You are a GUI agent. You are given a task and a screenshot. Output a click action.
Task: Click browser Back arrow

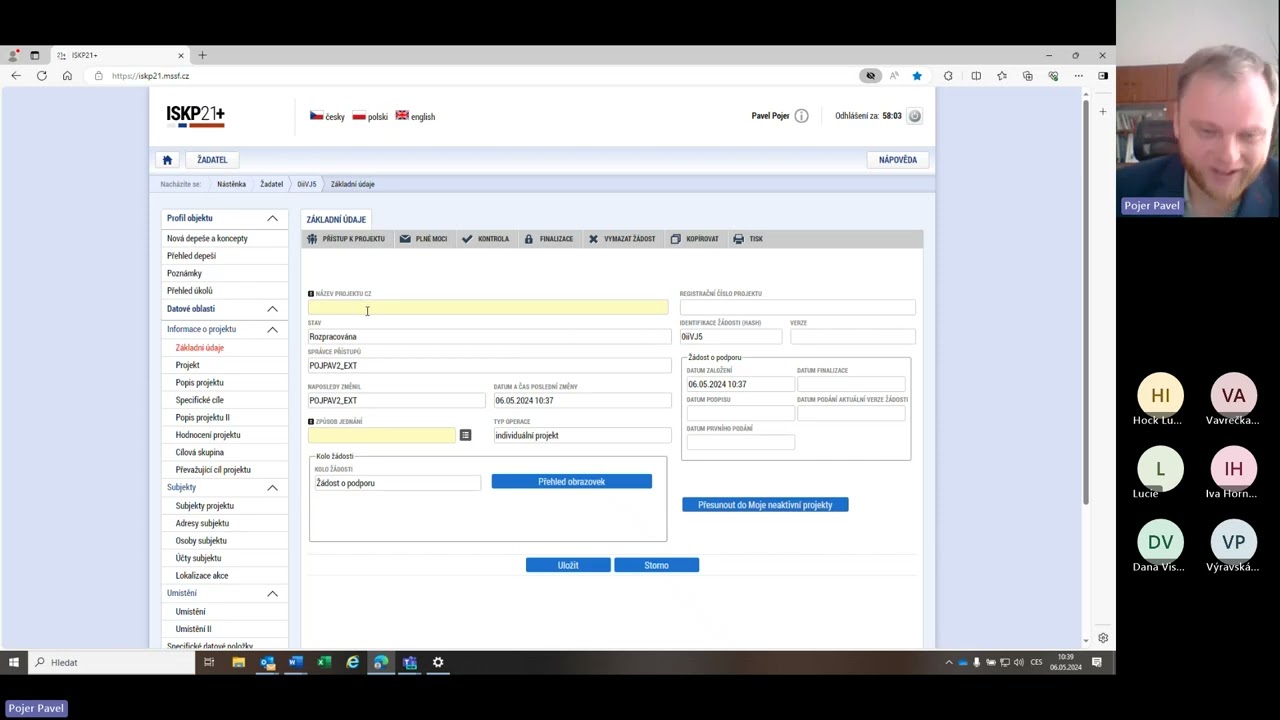(x=16, y=76)
